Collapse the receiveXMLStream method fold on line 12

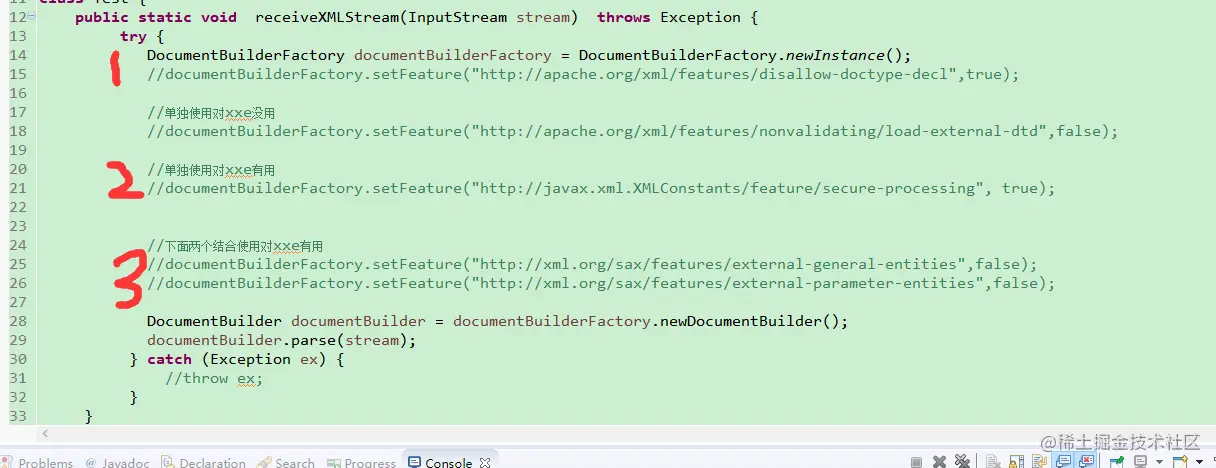click(x=32, y=17)
